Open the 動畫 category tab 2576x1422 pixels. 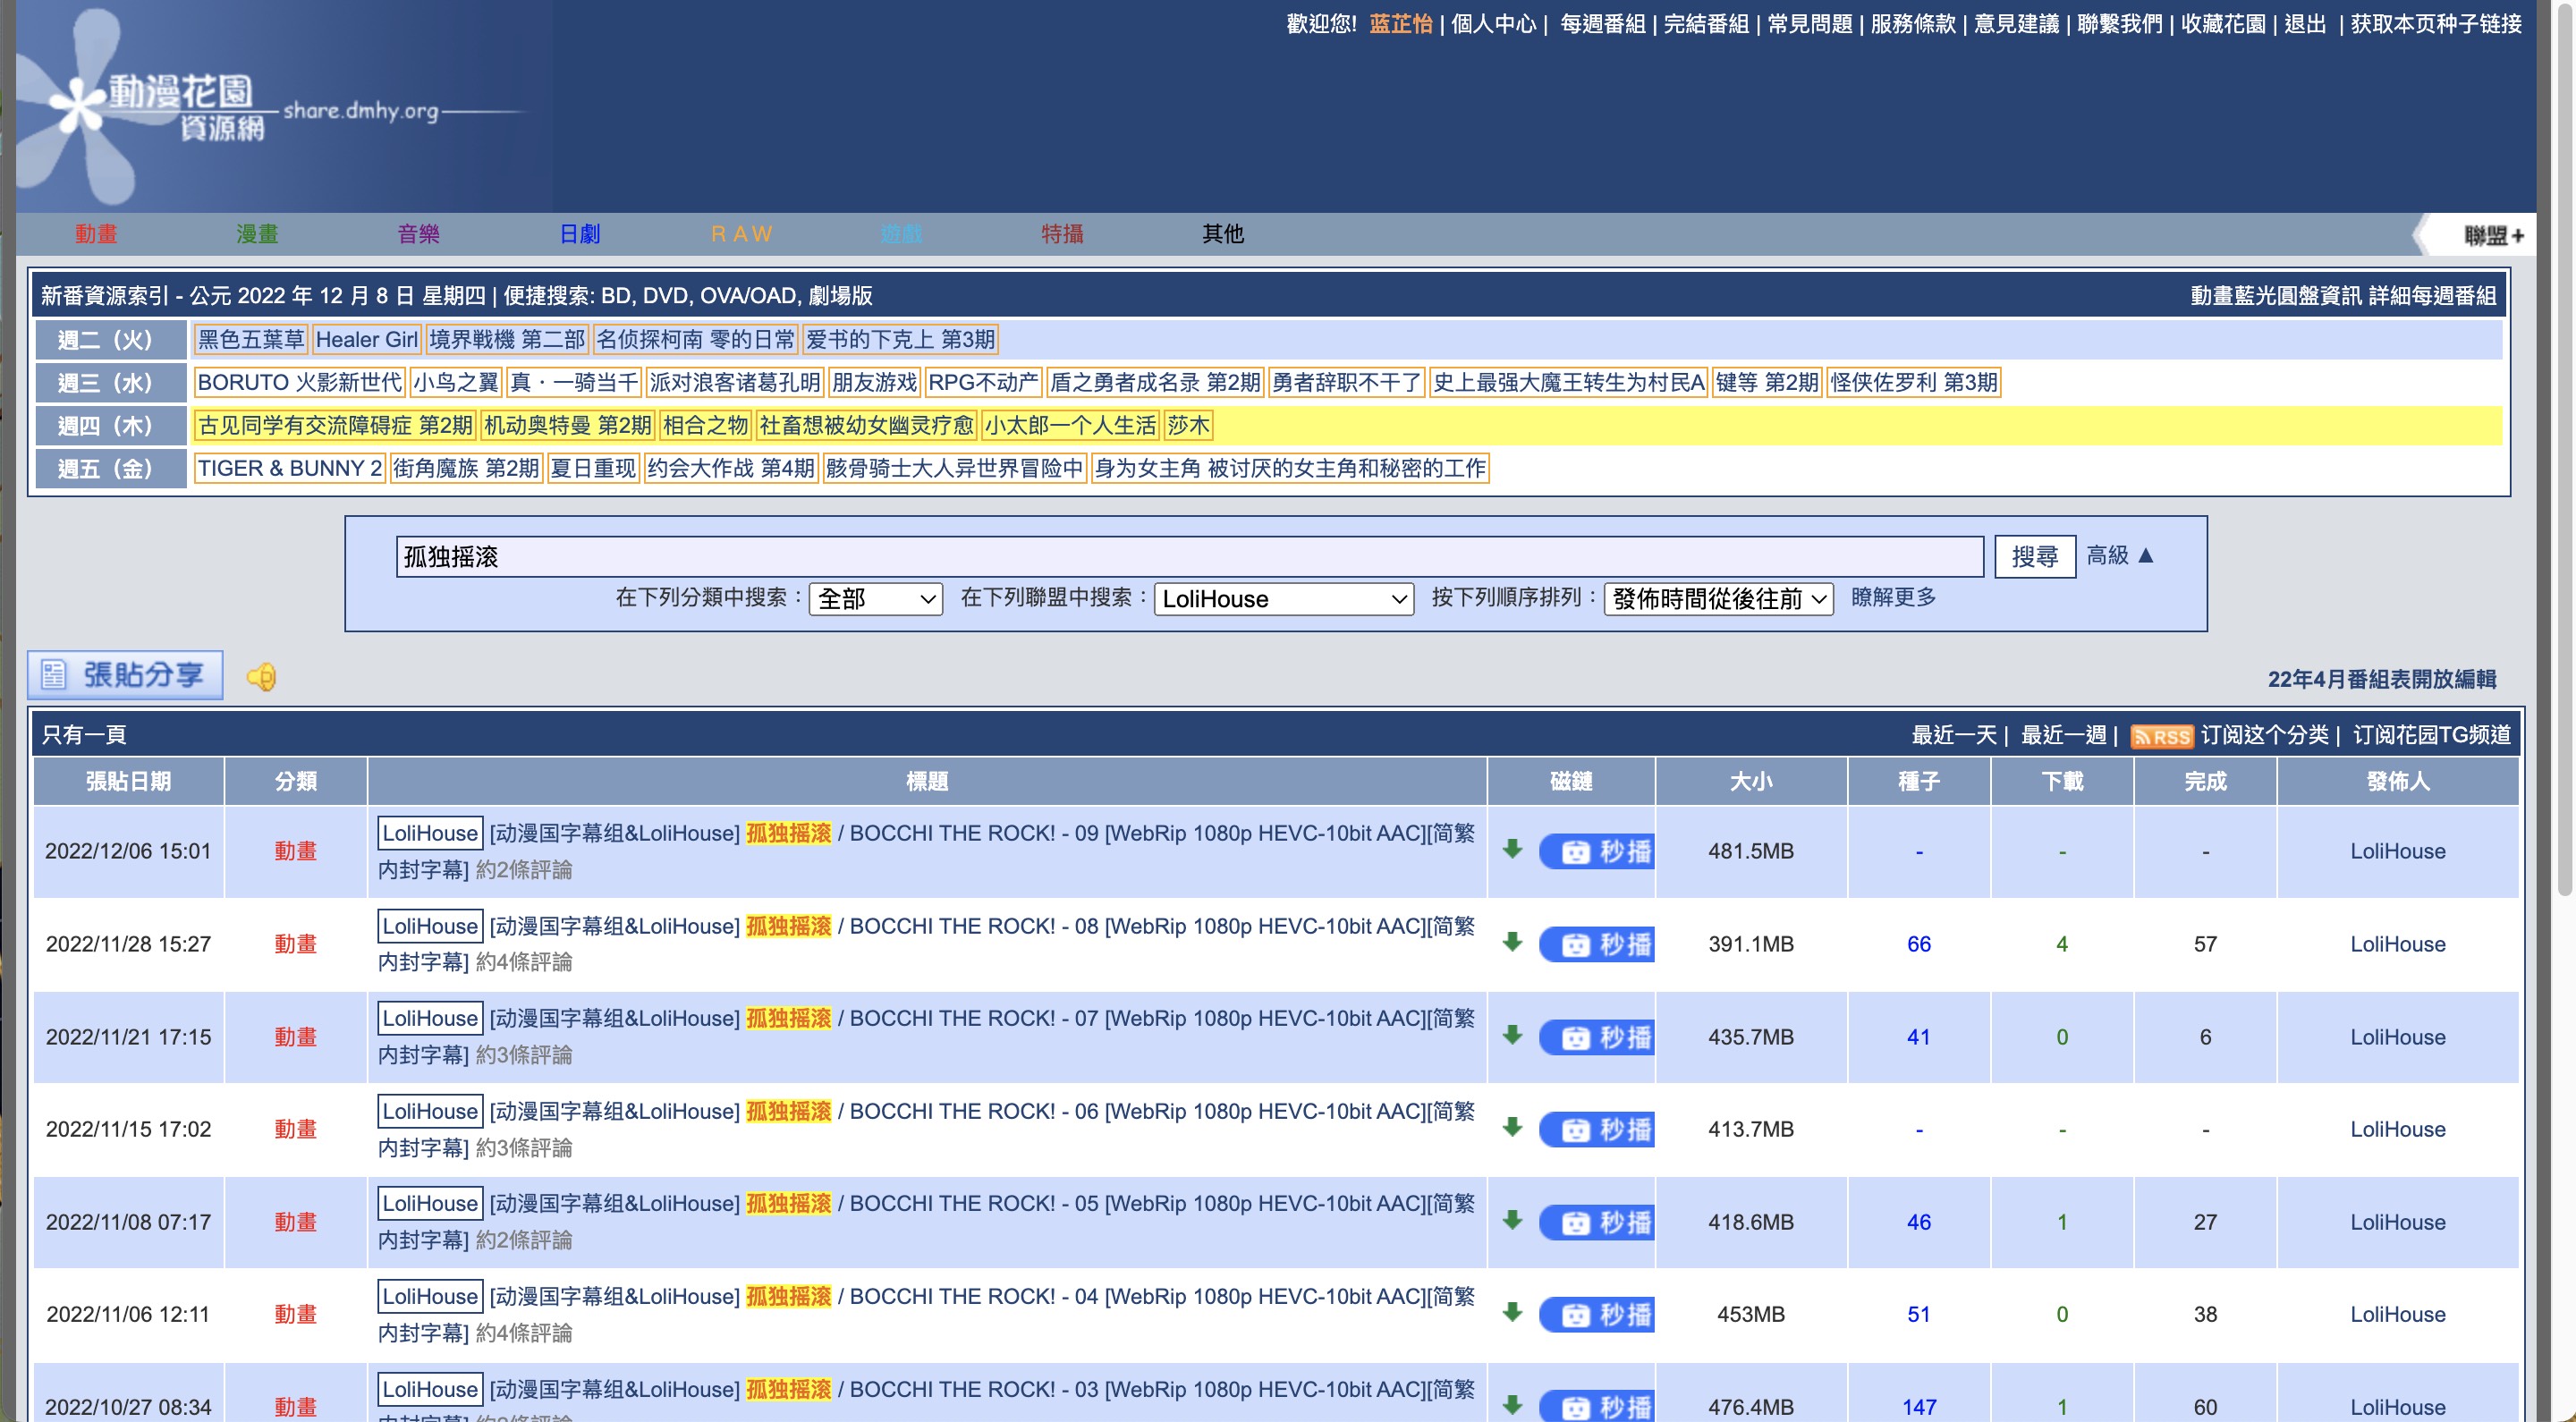pyautogui.click(x=96, y=234)
